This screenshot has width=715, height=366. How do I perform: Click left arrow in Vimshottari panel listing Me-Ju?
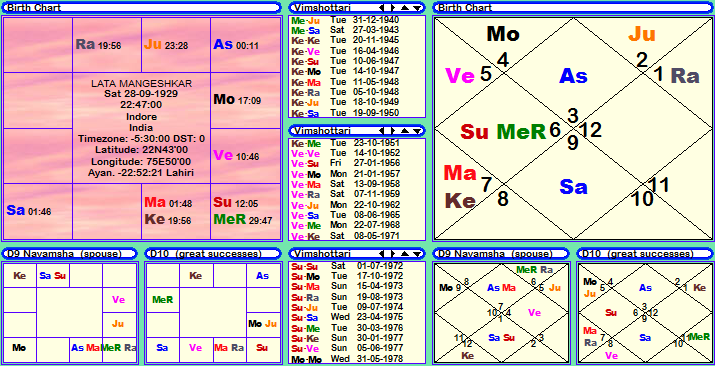point(382,8)
